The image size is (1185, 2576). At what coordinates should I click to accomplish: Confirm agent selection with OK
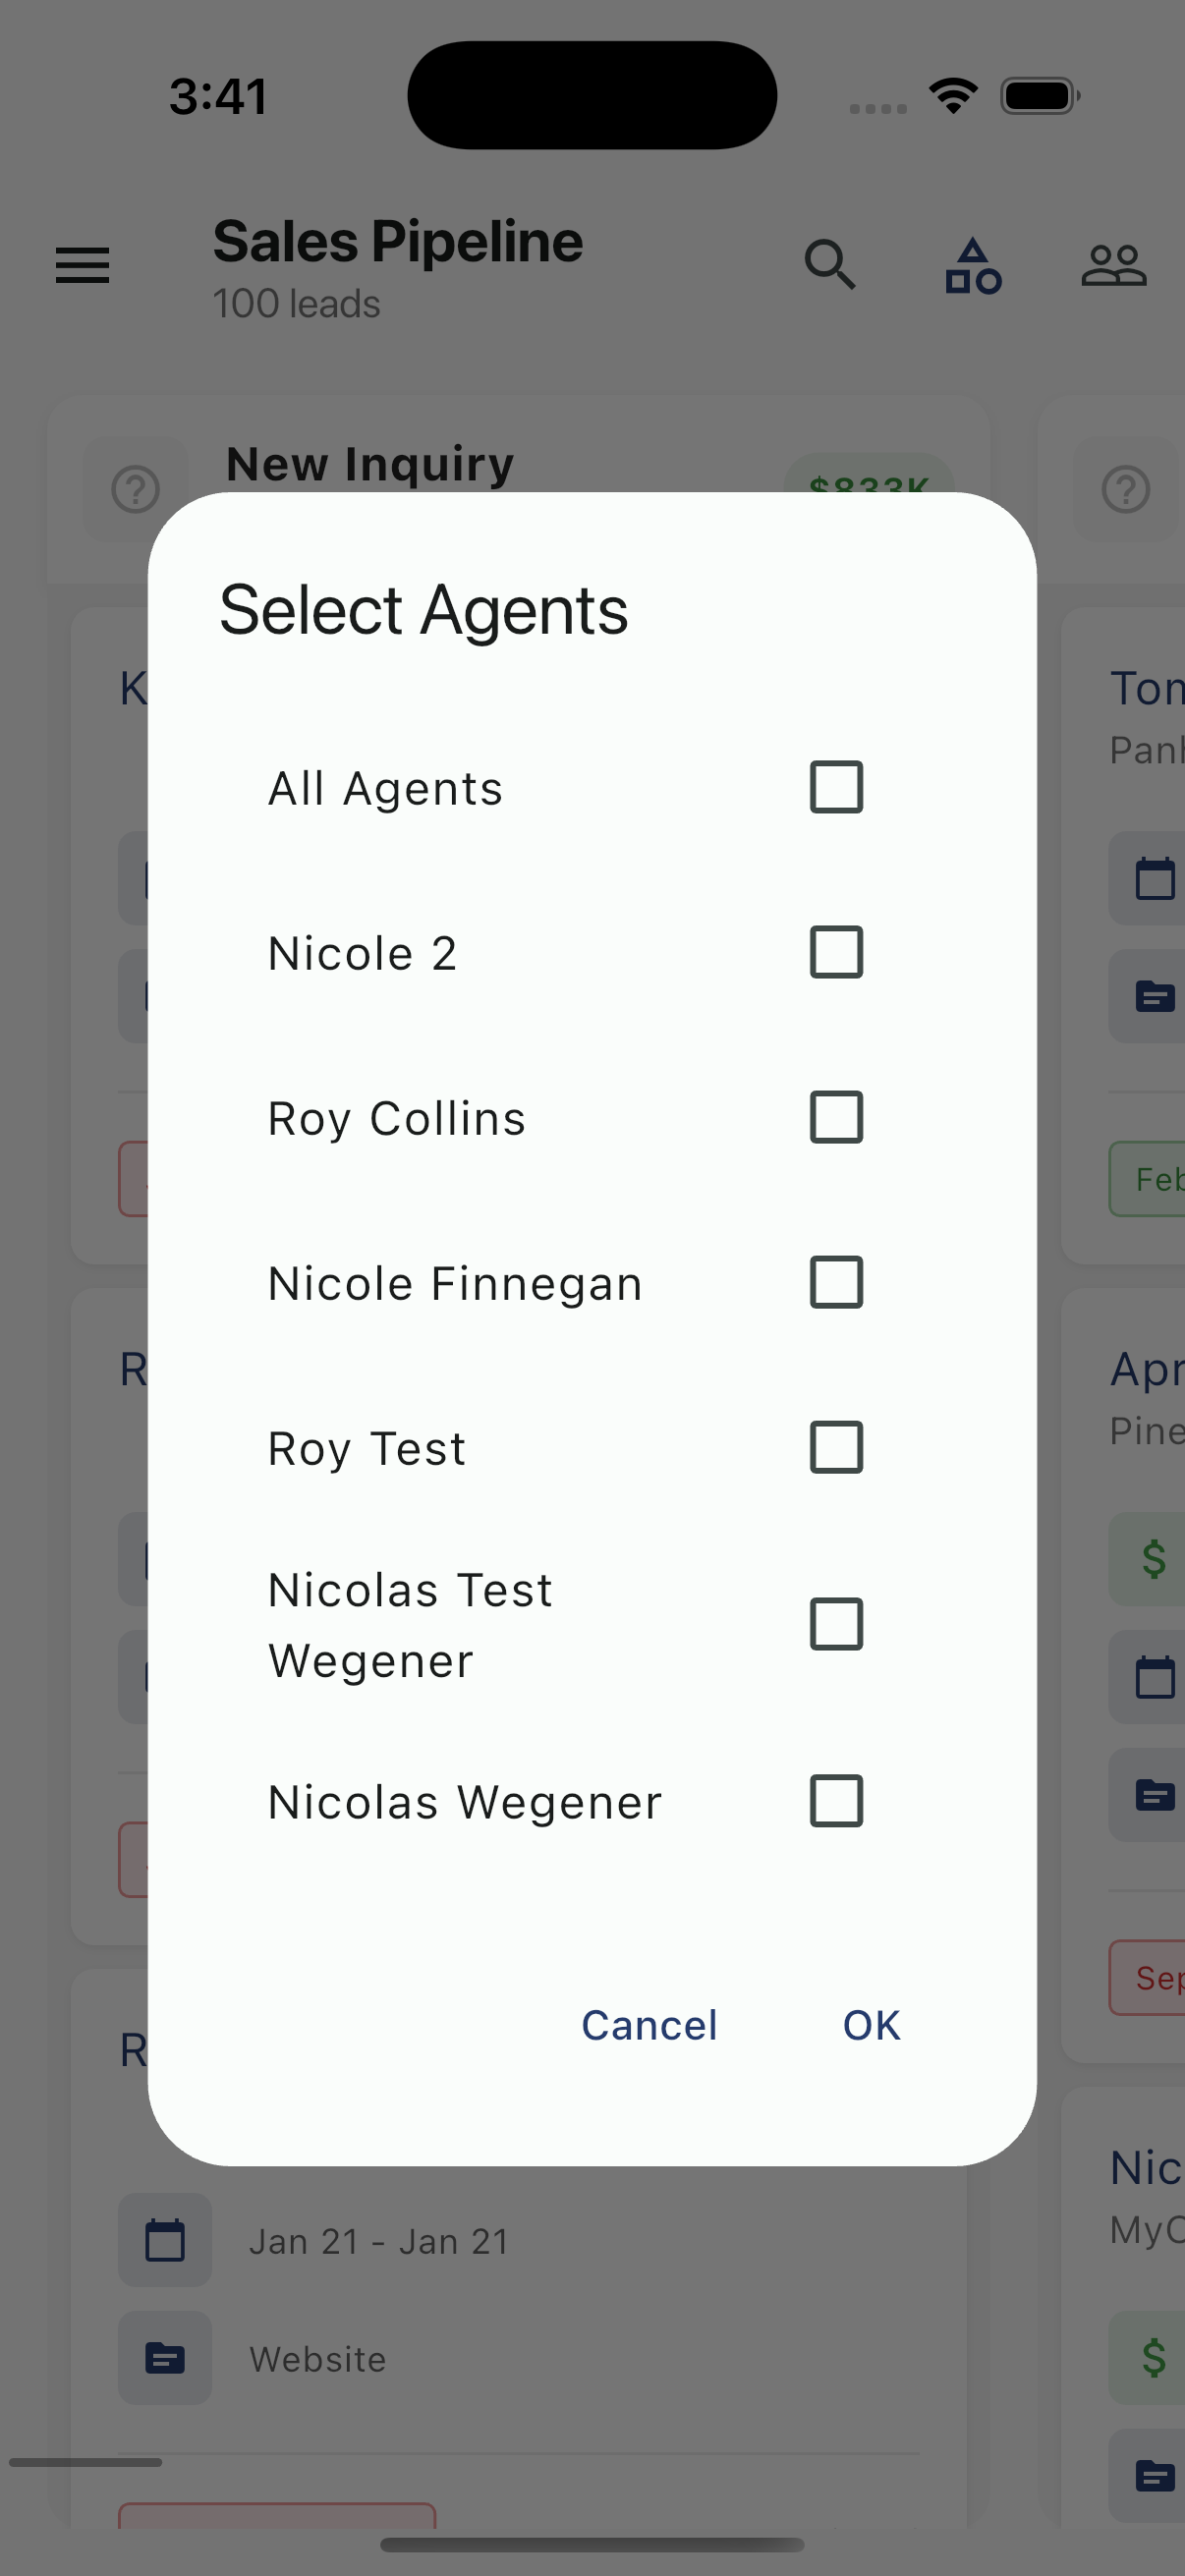coord(871,2025)
